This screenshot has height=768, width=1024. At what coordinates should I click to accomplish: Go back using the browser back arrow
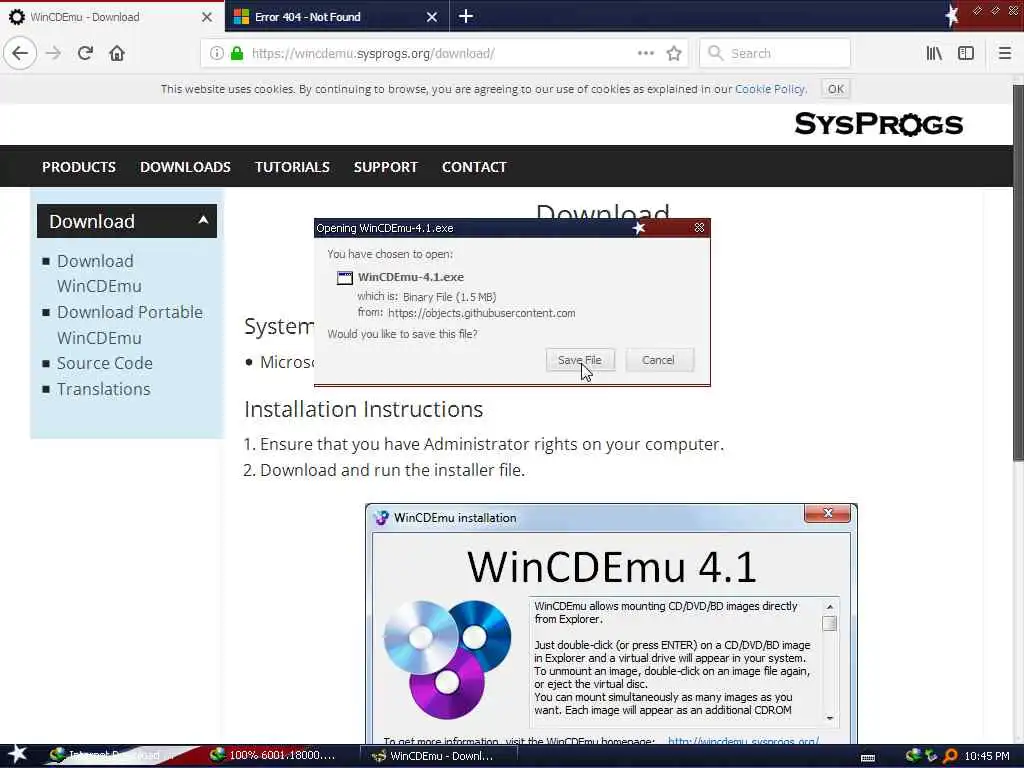point(20,53)
